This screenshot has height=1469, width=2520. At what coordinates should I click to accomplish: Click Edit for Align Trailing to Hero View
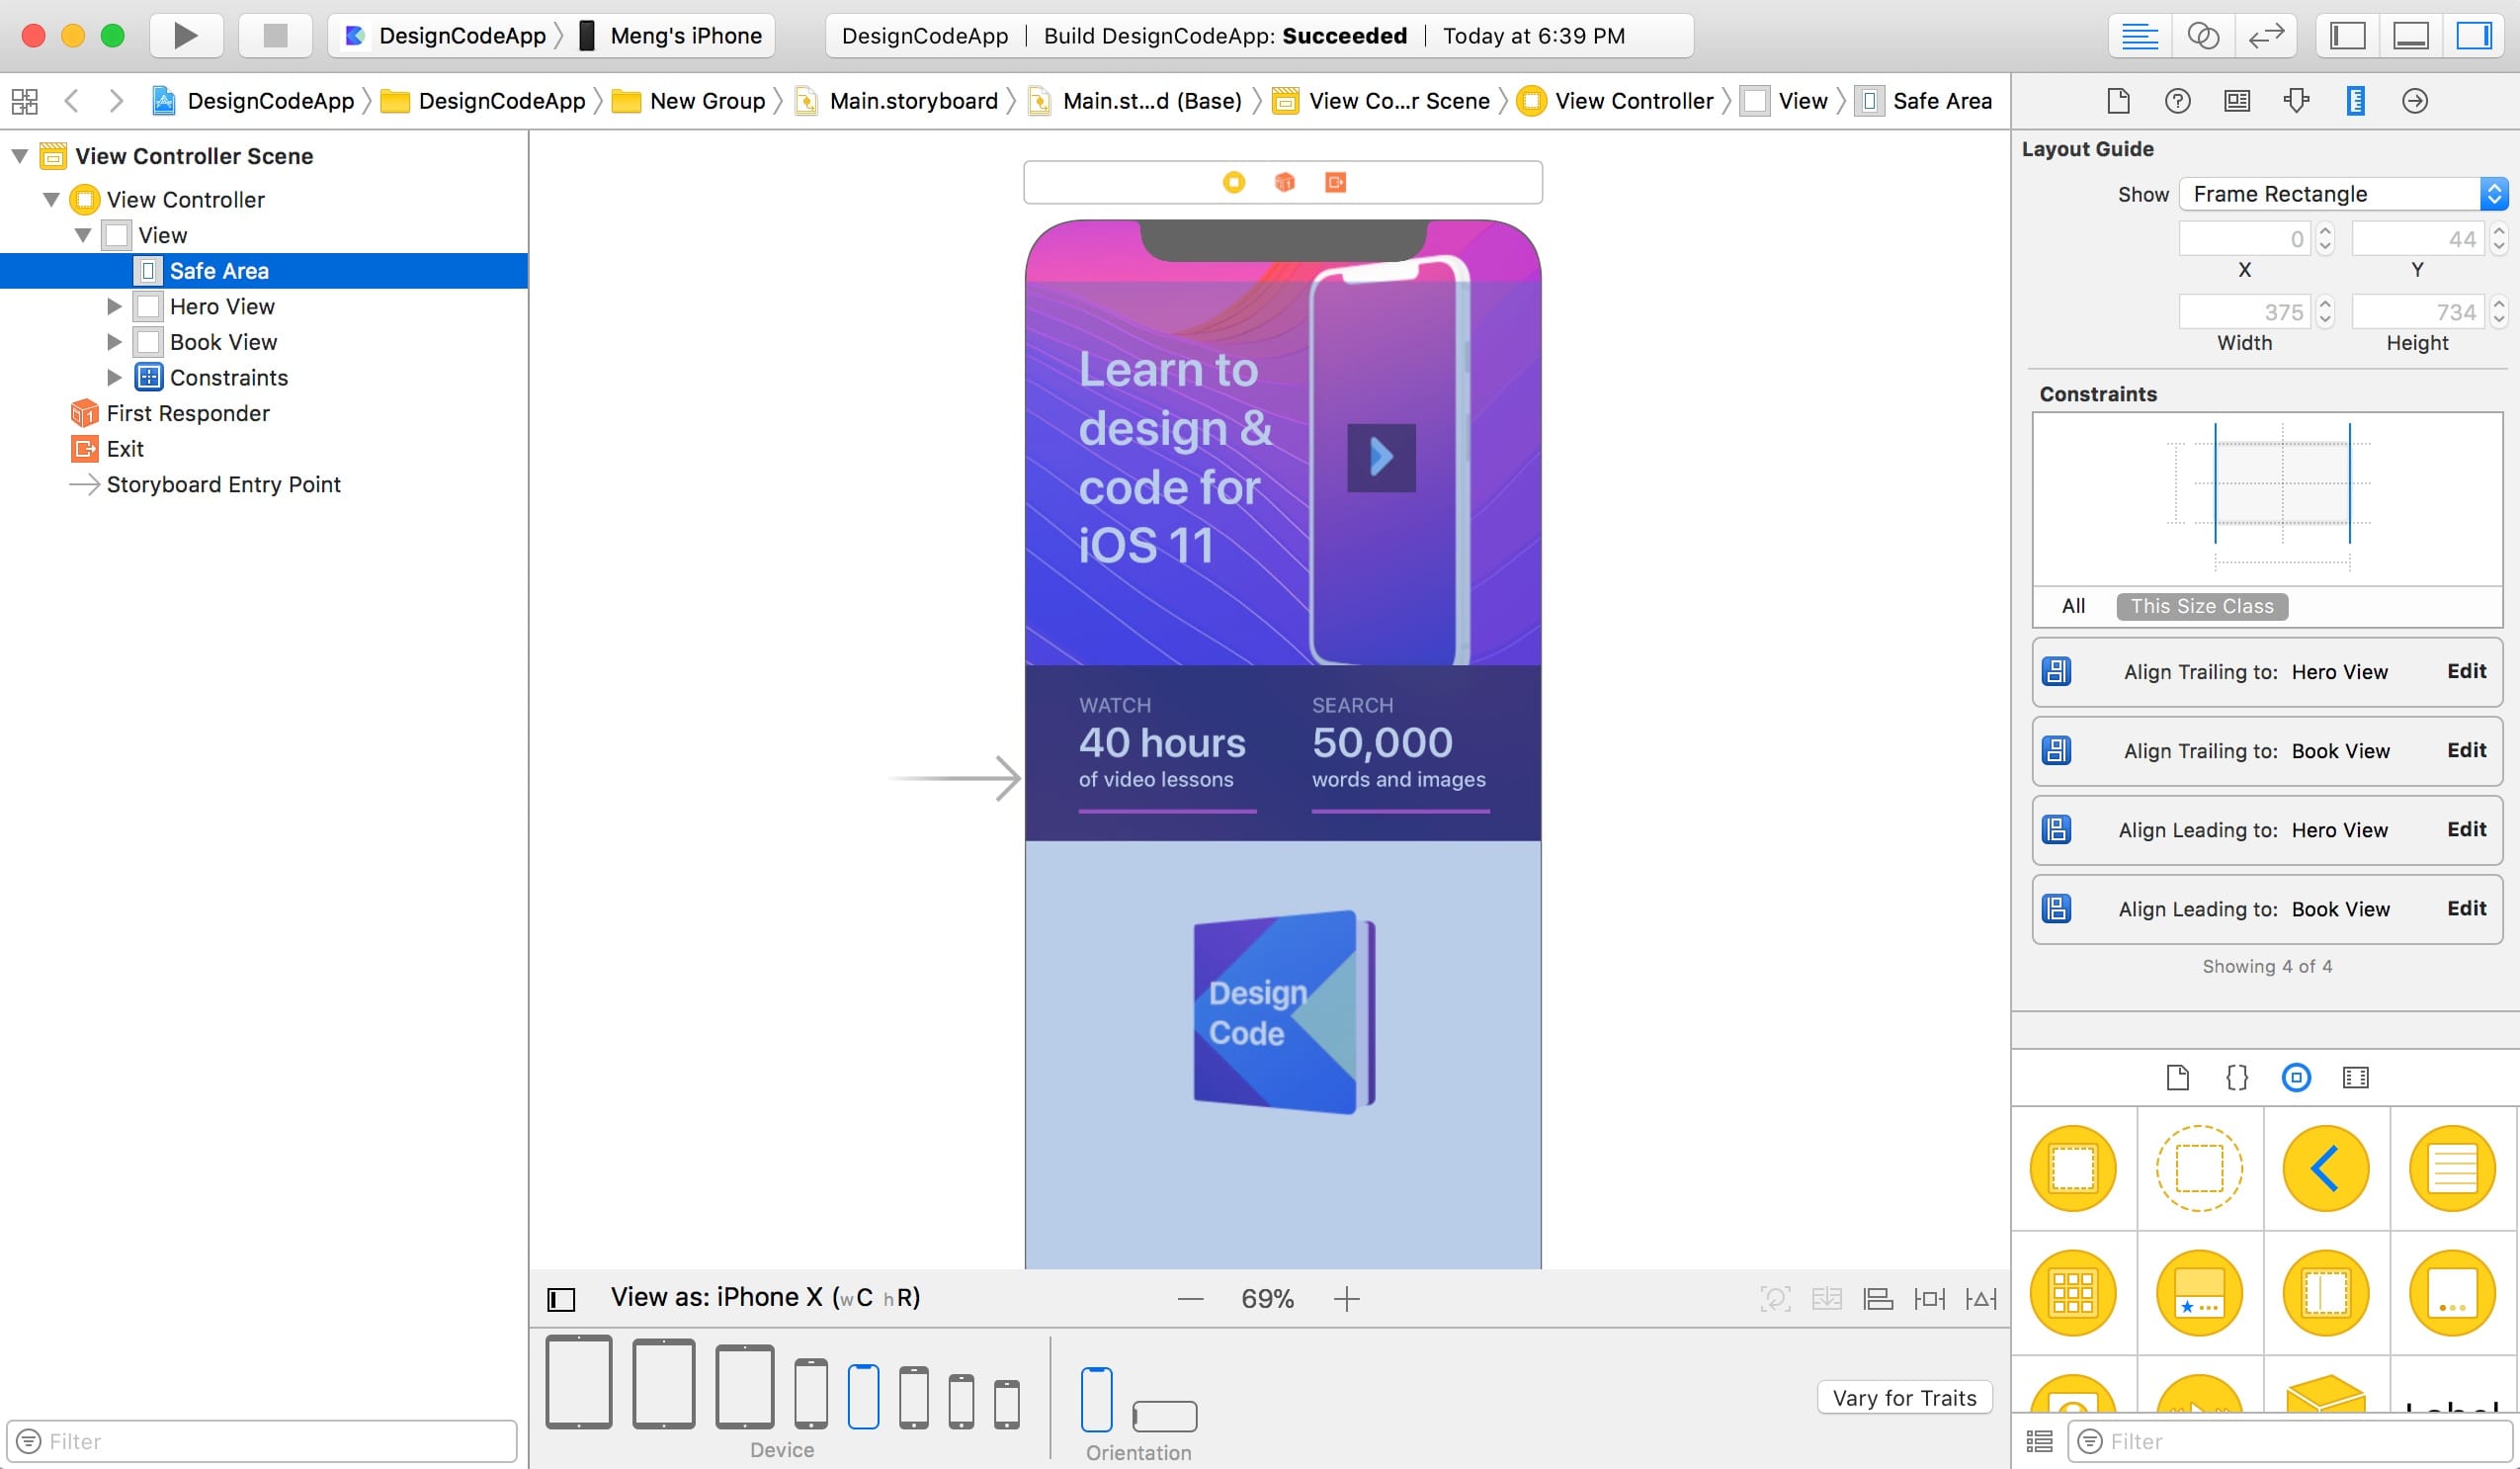pos(2464,670)
